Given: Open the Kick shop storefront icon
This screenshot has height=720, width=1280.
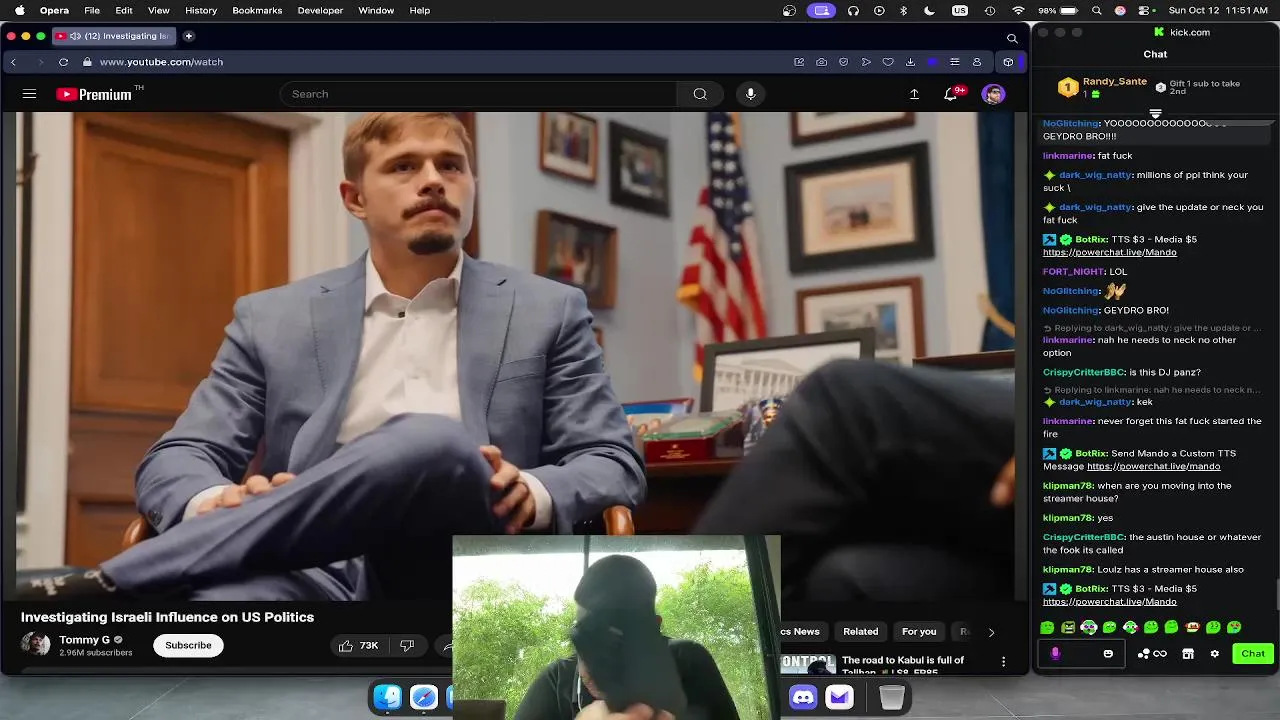Looking at the screenshot, I should point(1188,654).
